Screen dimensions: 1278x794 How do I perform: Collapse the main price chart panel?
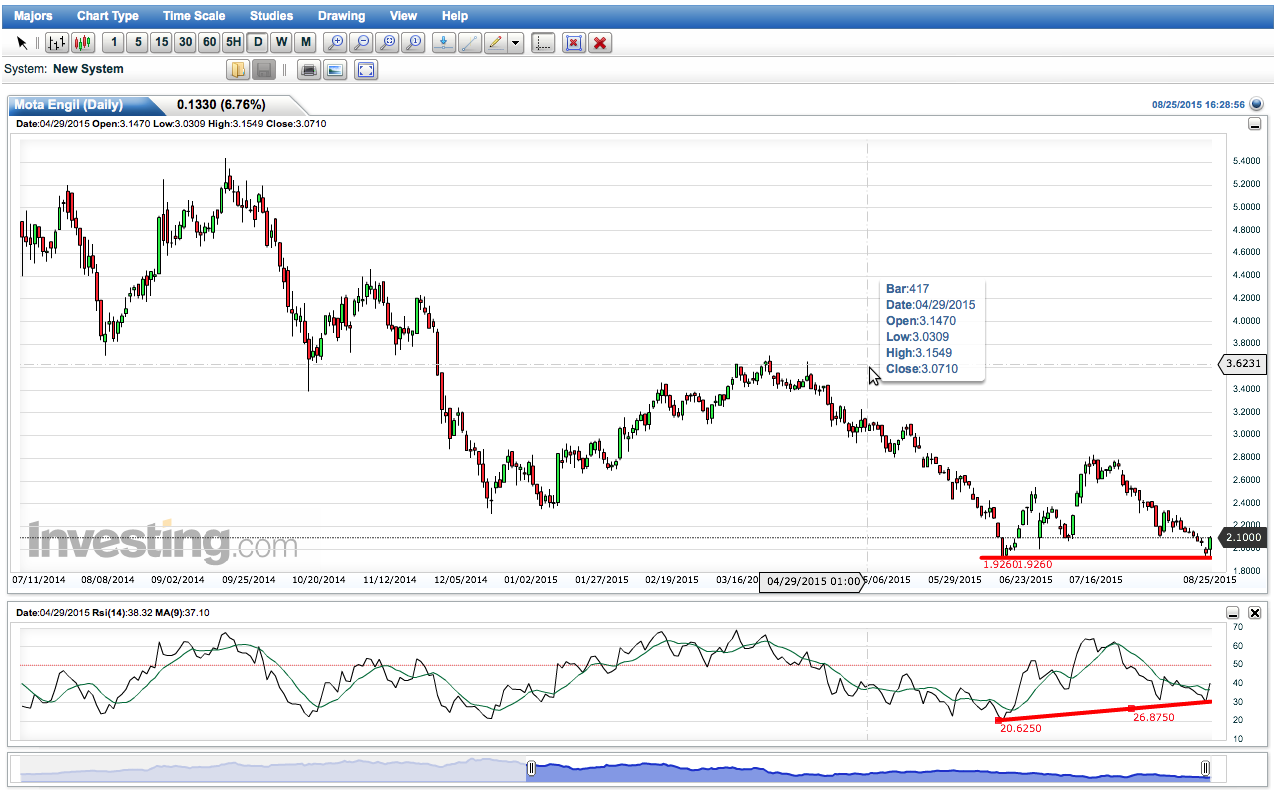coord(1254,124)
